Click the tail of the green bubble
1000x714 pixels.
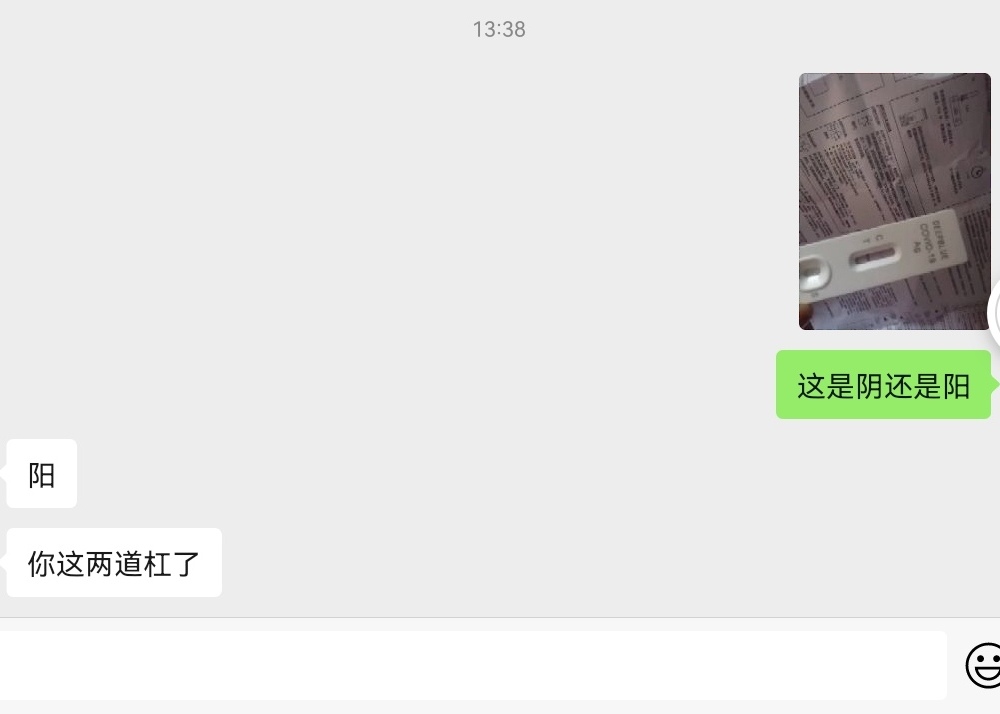[x=995, y=384]
